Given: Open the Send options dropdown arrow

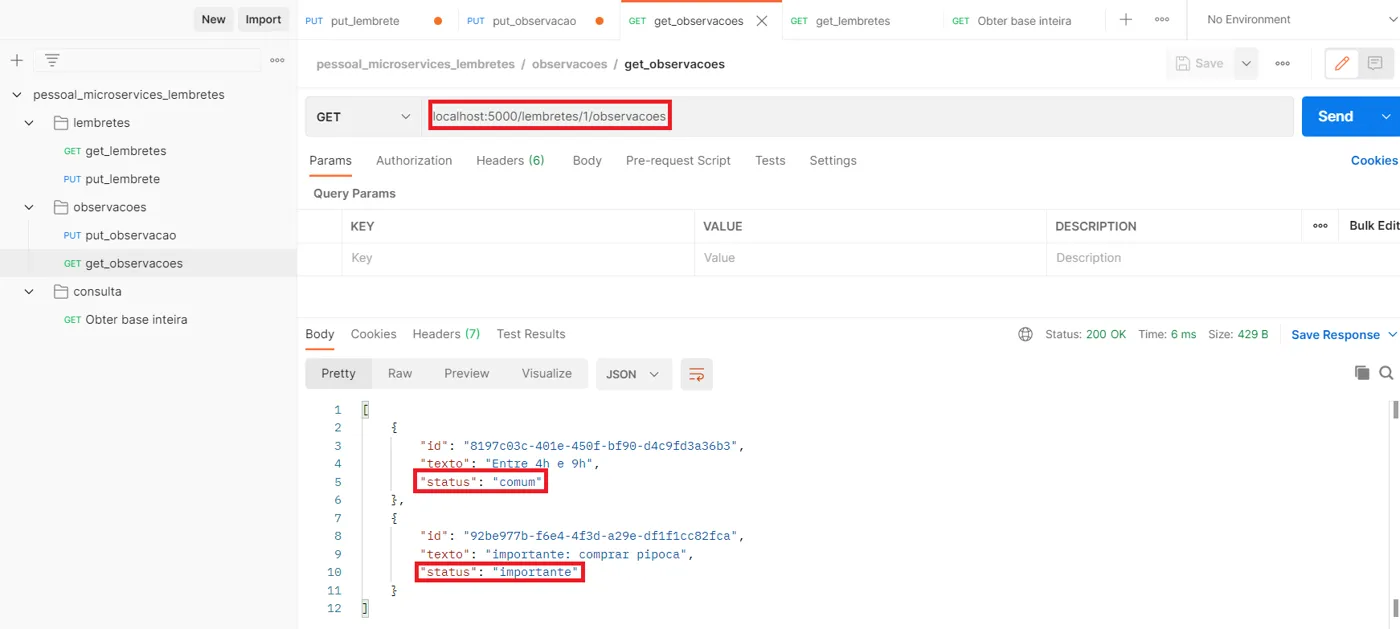Looking at the screenshot, I should tap(1386, 117).
